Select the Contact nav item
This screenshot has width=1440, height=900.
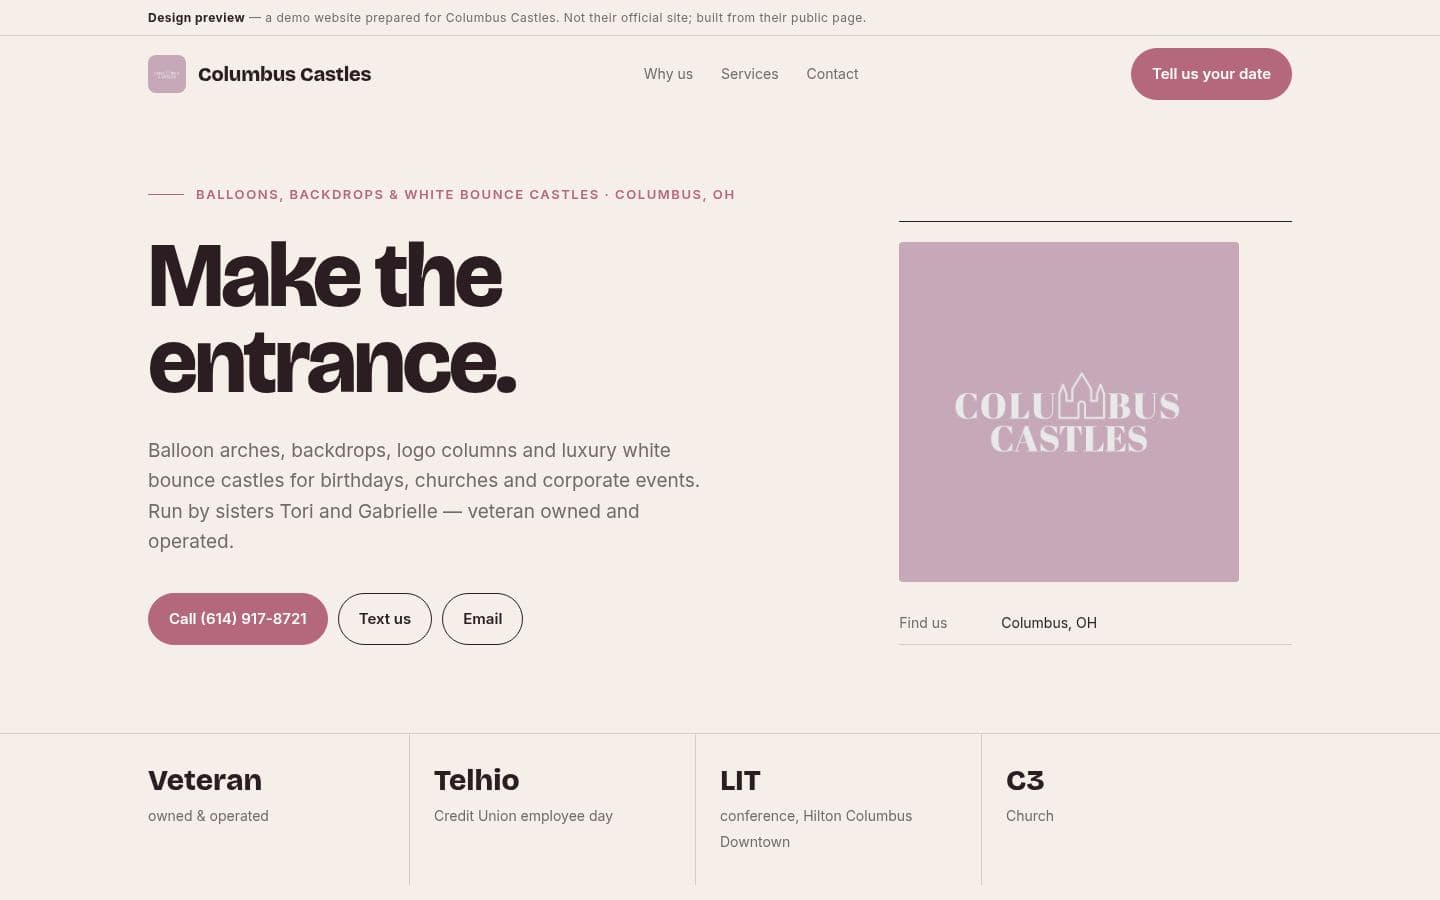pos(832,74)
